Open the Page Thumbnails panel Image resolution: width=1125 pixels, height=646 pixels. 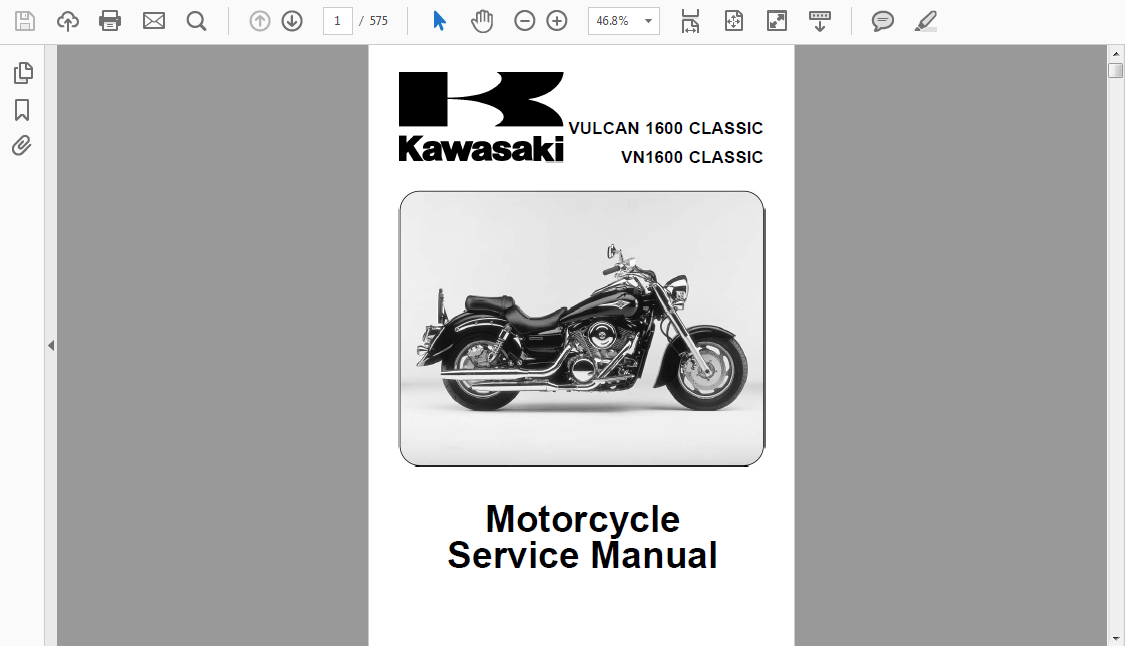coord(22,72)
